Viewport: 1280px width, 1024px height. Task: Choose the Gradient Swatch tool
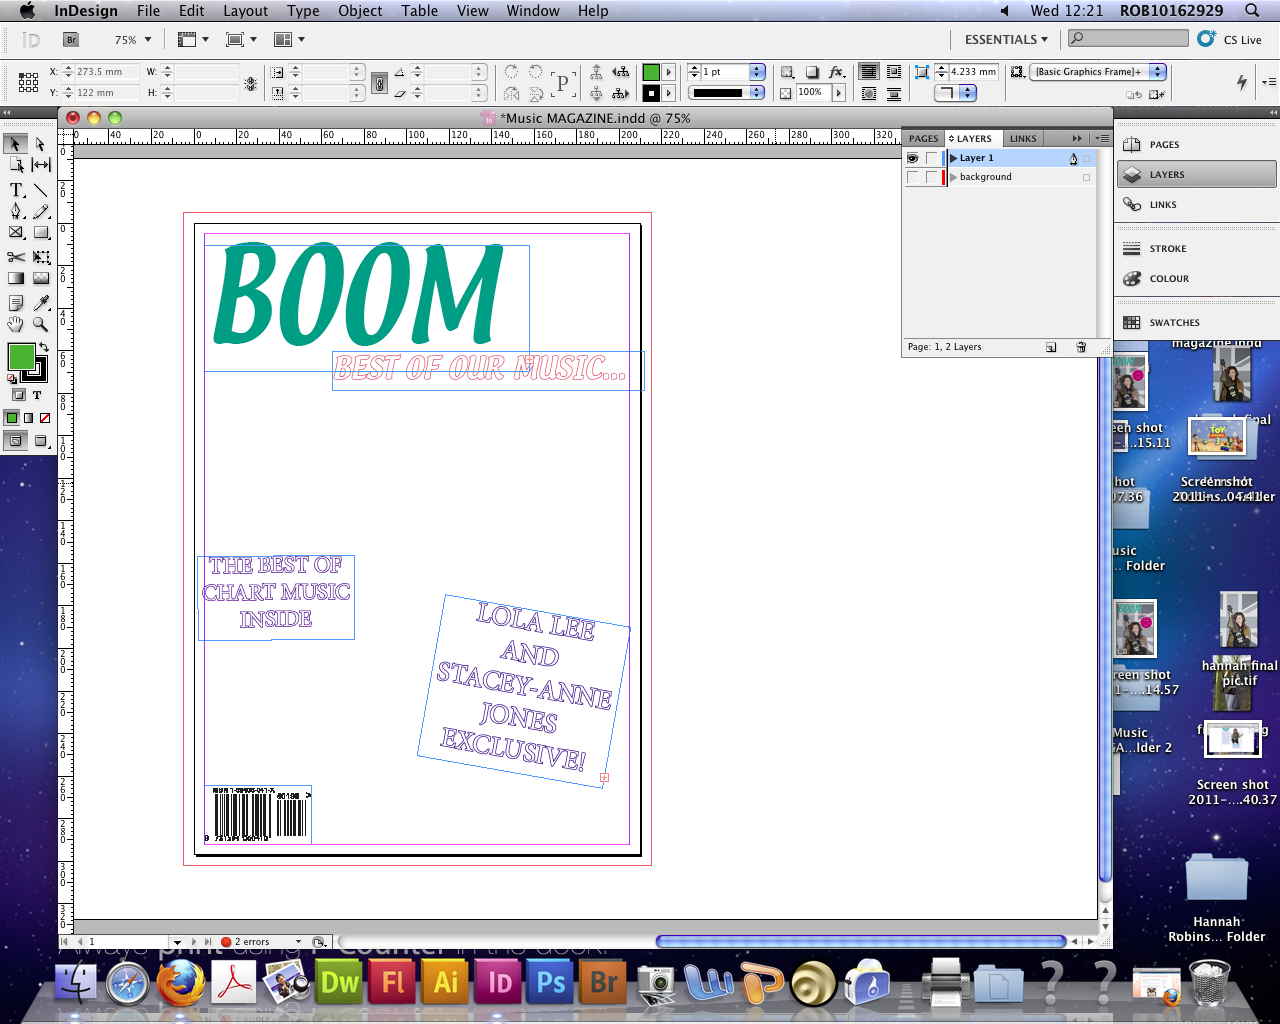[x=17, y=276]
